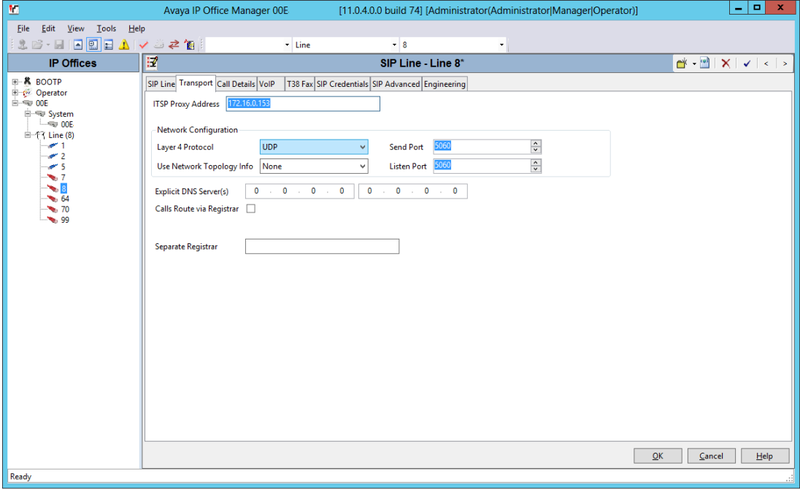Select line 1 in tree
Viewport: 800px width, 490px height.
pos(63,145)
